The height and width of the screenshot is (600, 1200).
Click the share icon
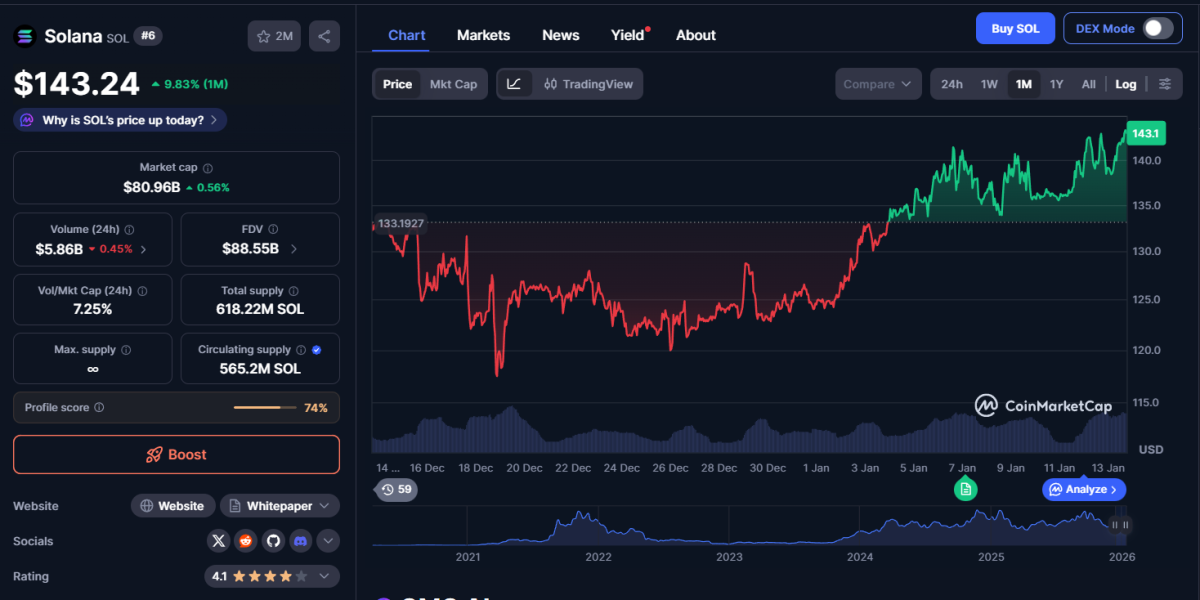click(x=324, y=36)
